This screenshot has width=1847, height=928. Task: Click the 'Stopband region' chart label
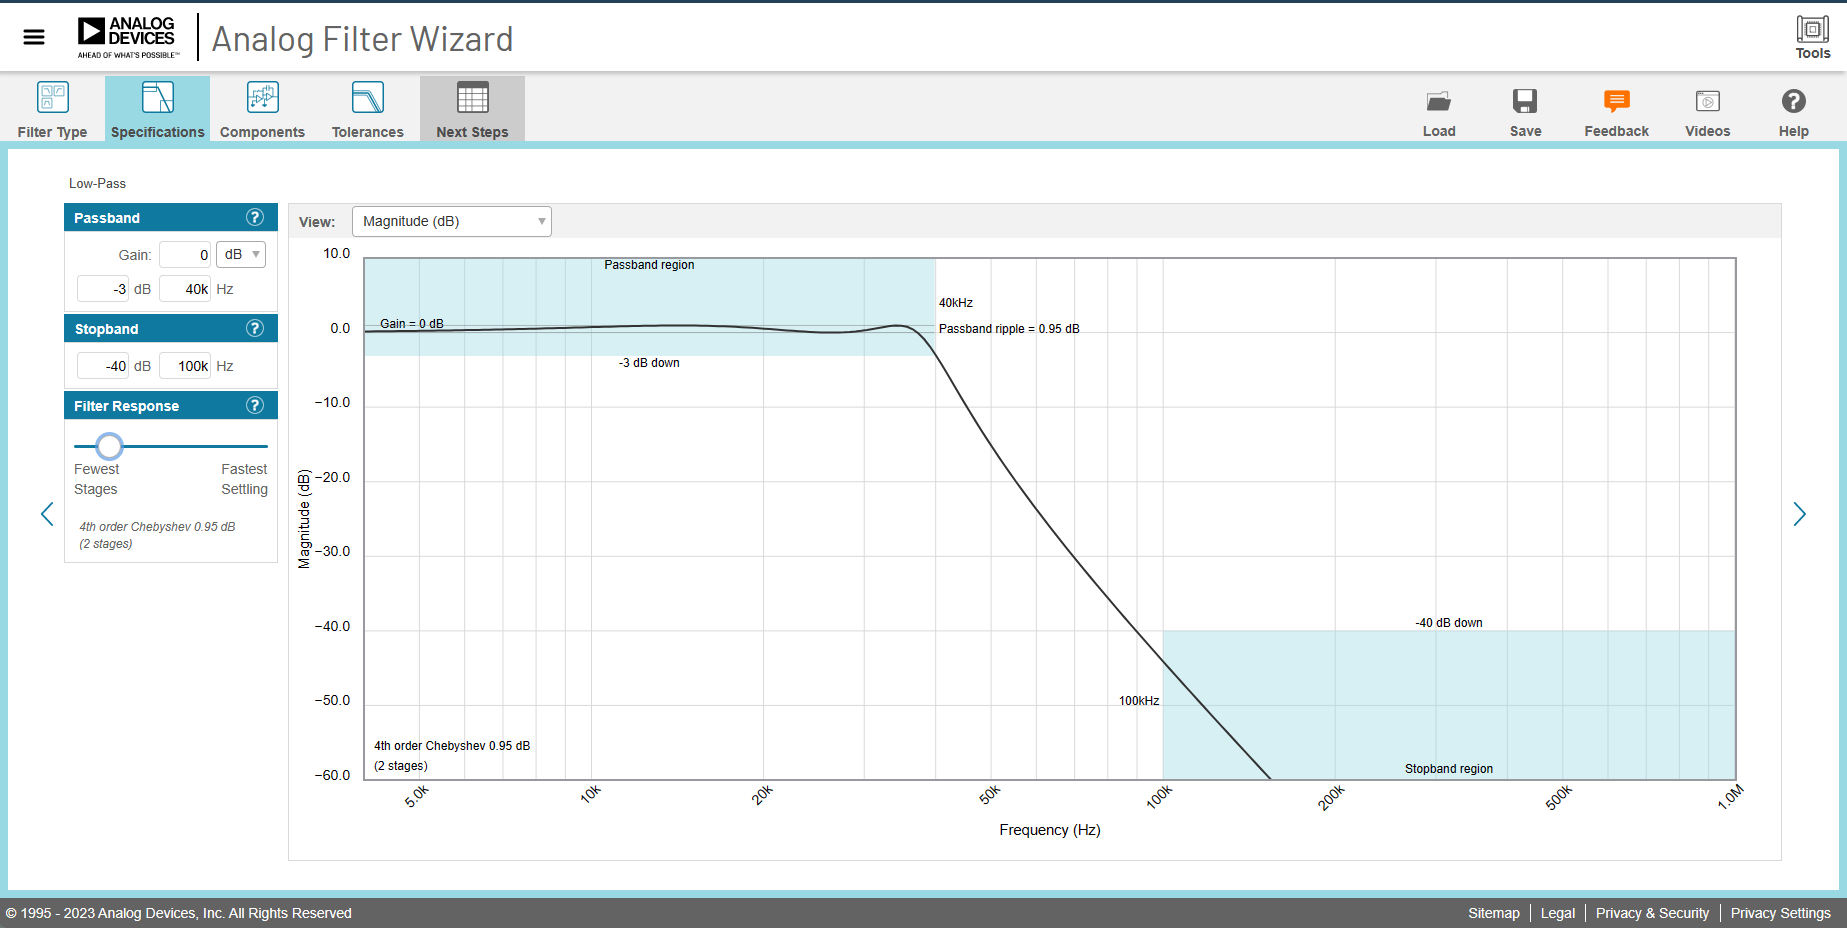[1448, 769]
